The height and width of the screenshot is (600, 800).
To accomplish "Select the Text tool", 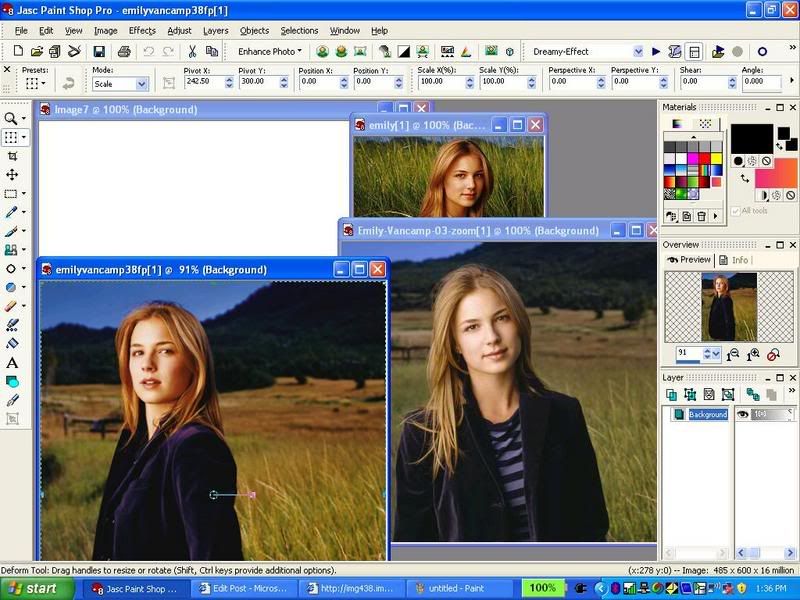I will (13, 362).
